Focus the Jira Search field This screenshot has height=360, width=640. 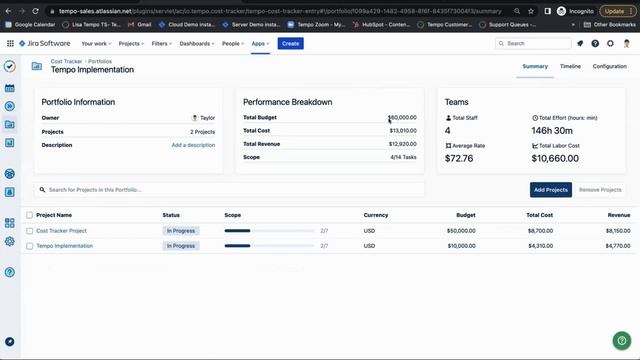[533, 43]
